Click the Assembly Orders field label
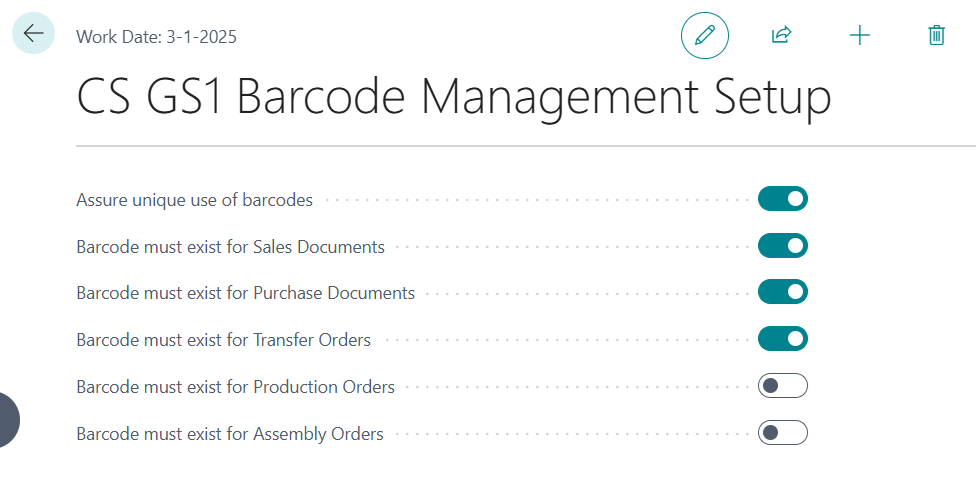 (x=229, y=434)
